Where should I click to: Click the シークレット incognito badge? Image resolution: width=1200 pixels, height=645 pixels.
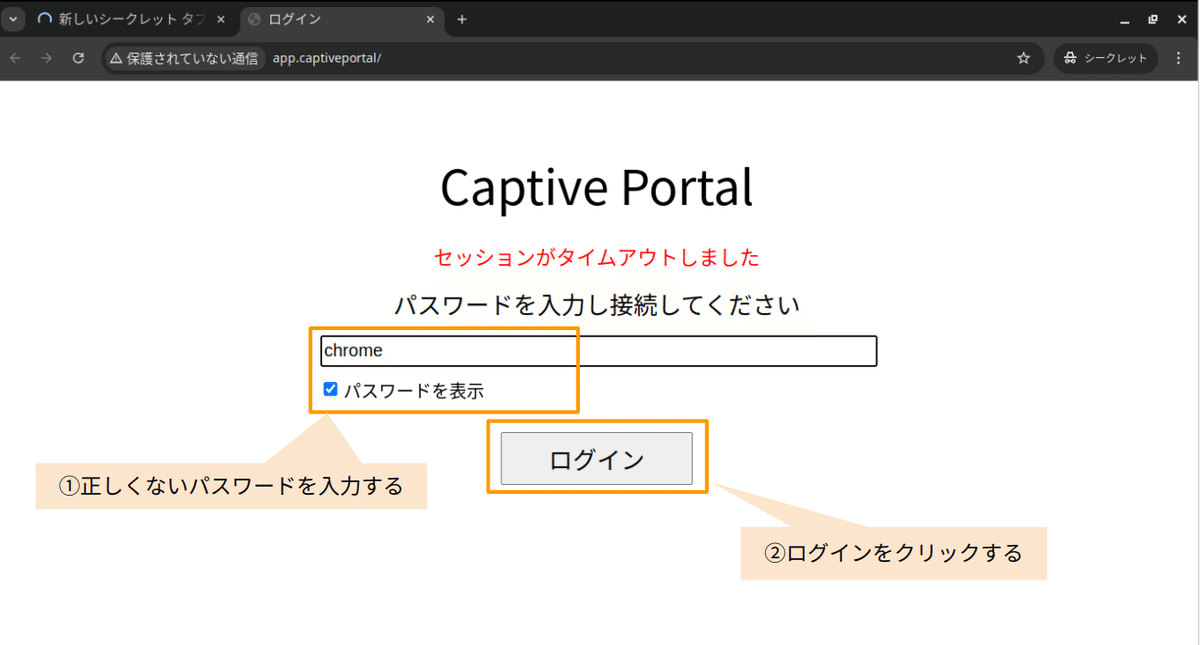point(1105,58)
